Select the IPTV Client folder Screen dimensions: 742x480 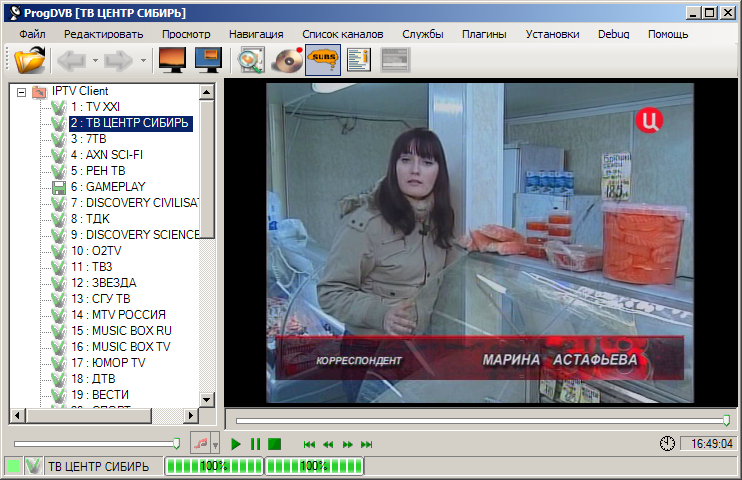point(80,91)
